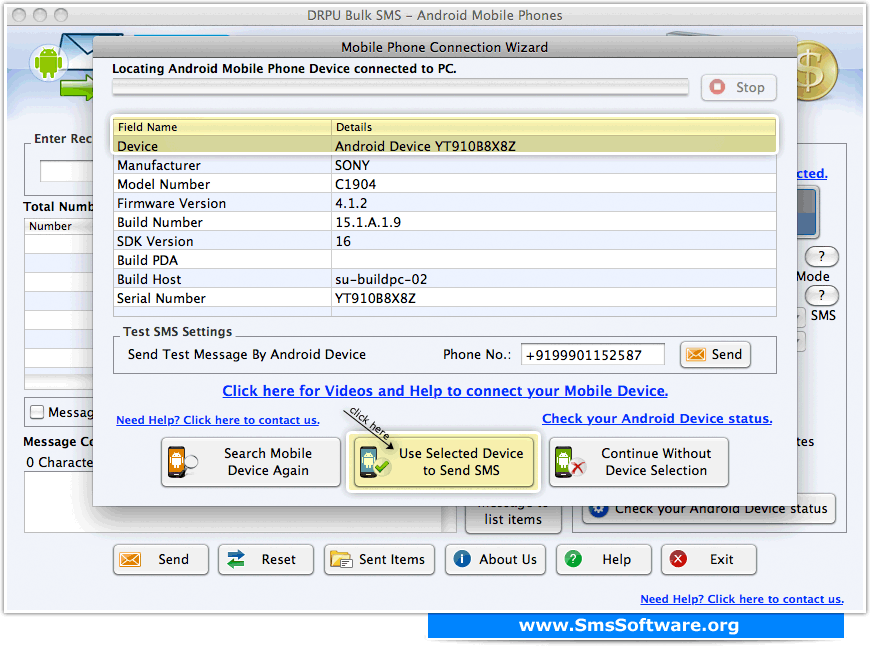870x647 pixels.
Task: Click question mark button above Mode
Action: 822,256
